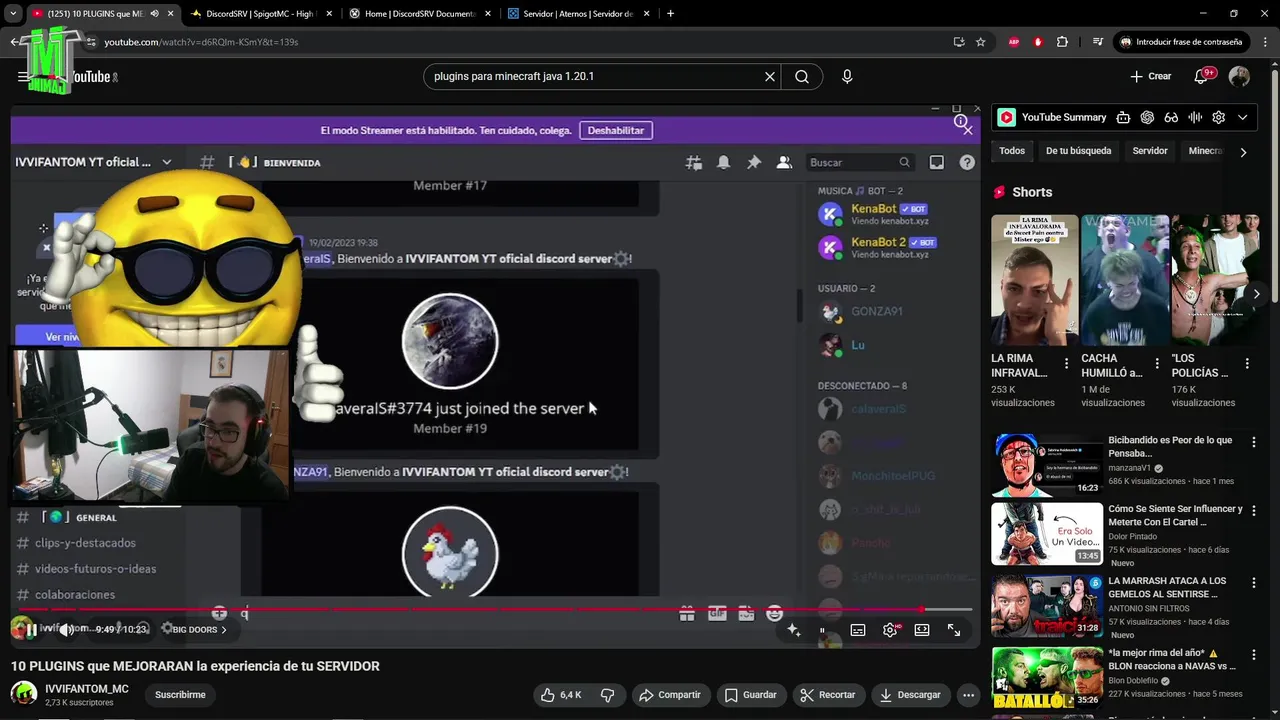The height and width of the screenshot is (720, 1280).
Task: Open the account avatar menu
Action: coord(1239,76)
